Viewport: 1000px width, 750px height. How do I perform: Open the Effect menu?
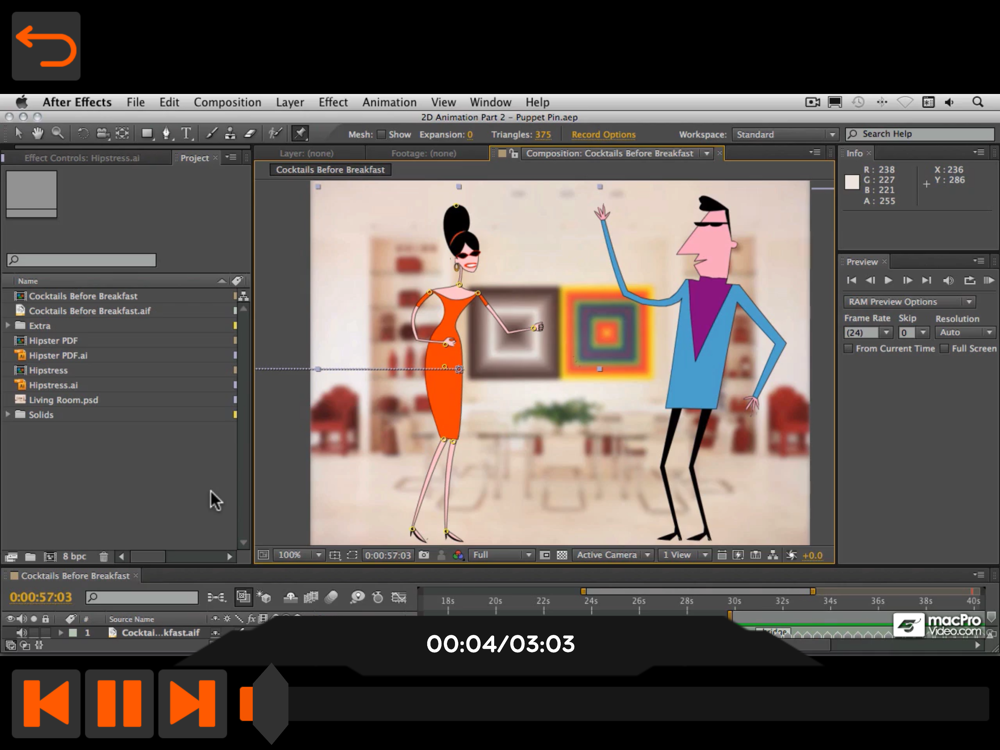pyautogui.click(x=333, y=102)
